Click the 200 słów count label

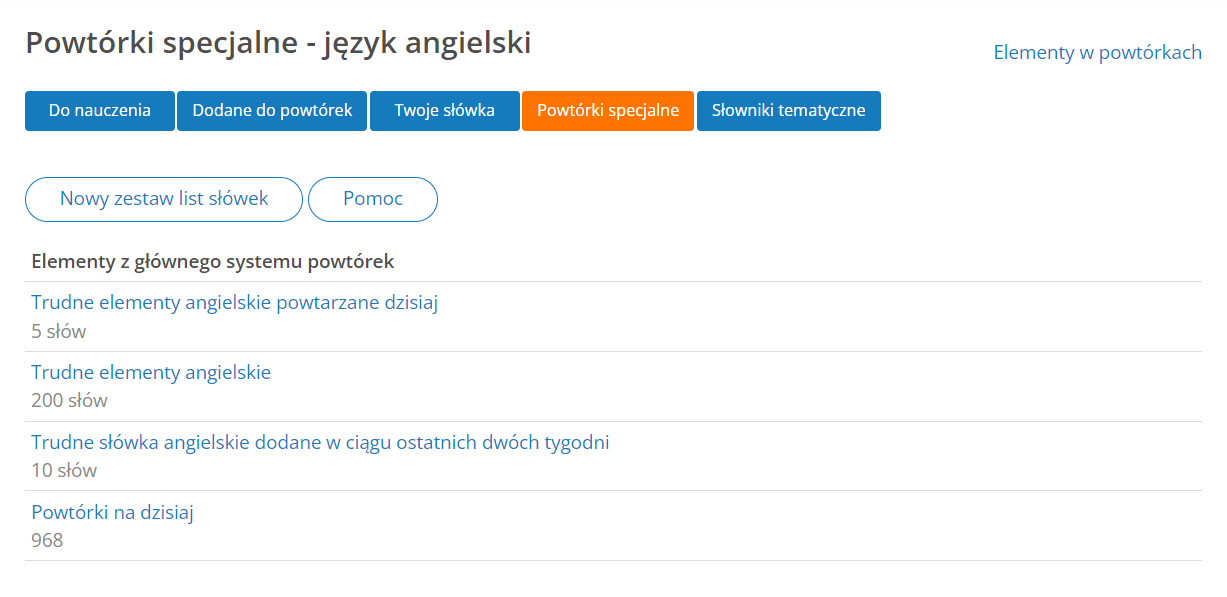point(69,401)
